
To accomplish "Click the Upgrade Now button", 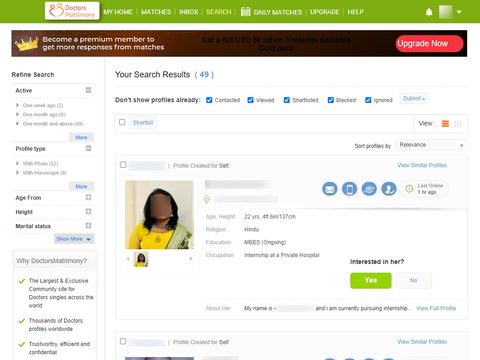I will click(x=429, y=44).
